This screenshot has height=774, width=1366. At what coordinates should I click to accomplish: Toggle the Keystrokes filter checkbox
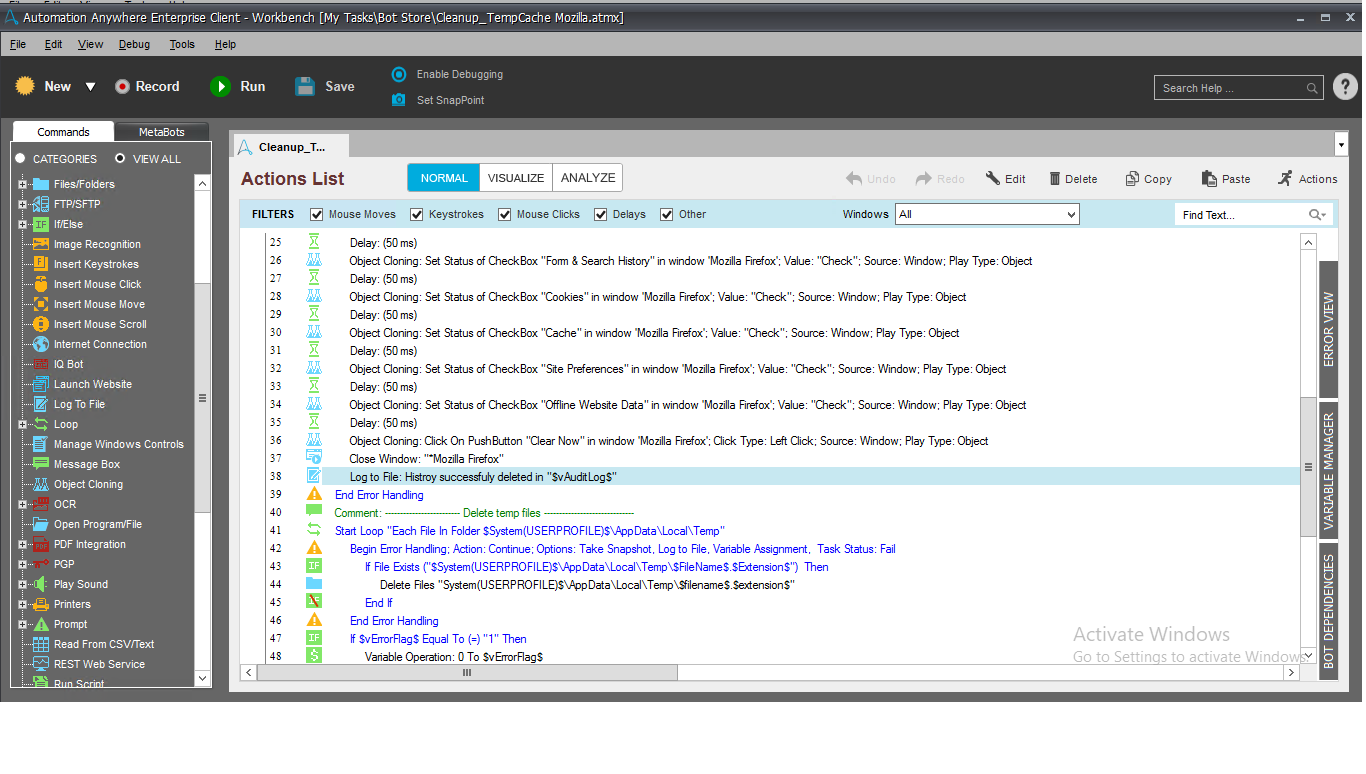pyautogui.click(x=417, y=214)
